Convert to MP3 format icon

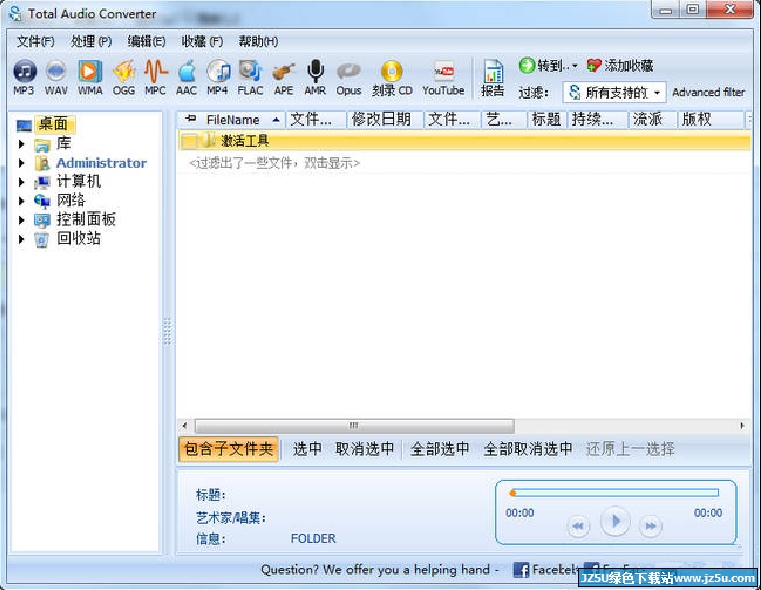[24, 77]
